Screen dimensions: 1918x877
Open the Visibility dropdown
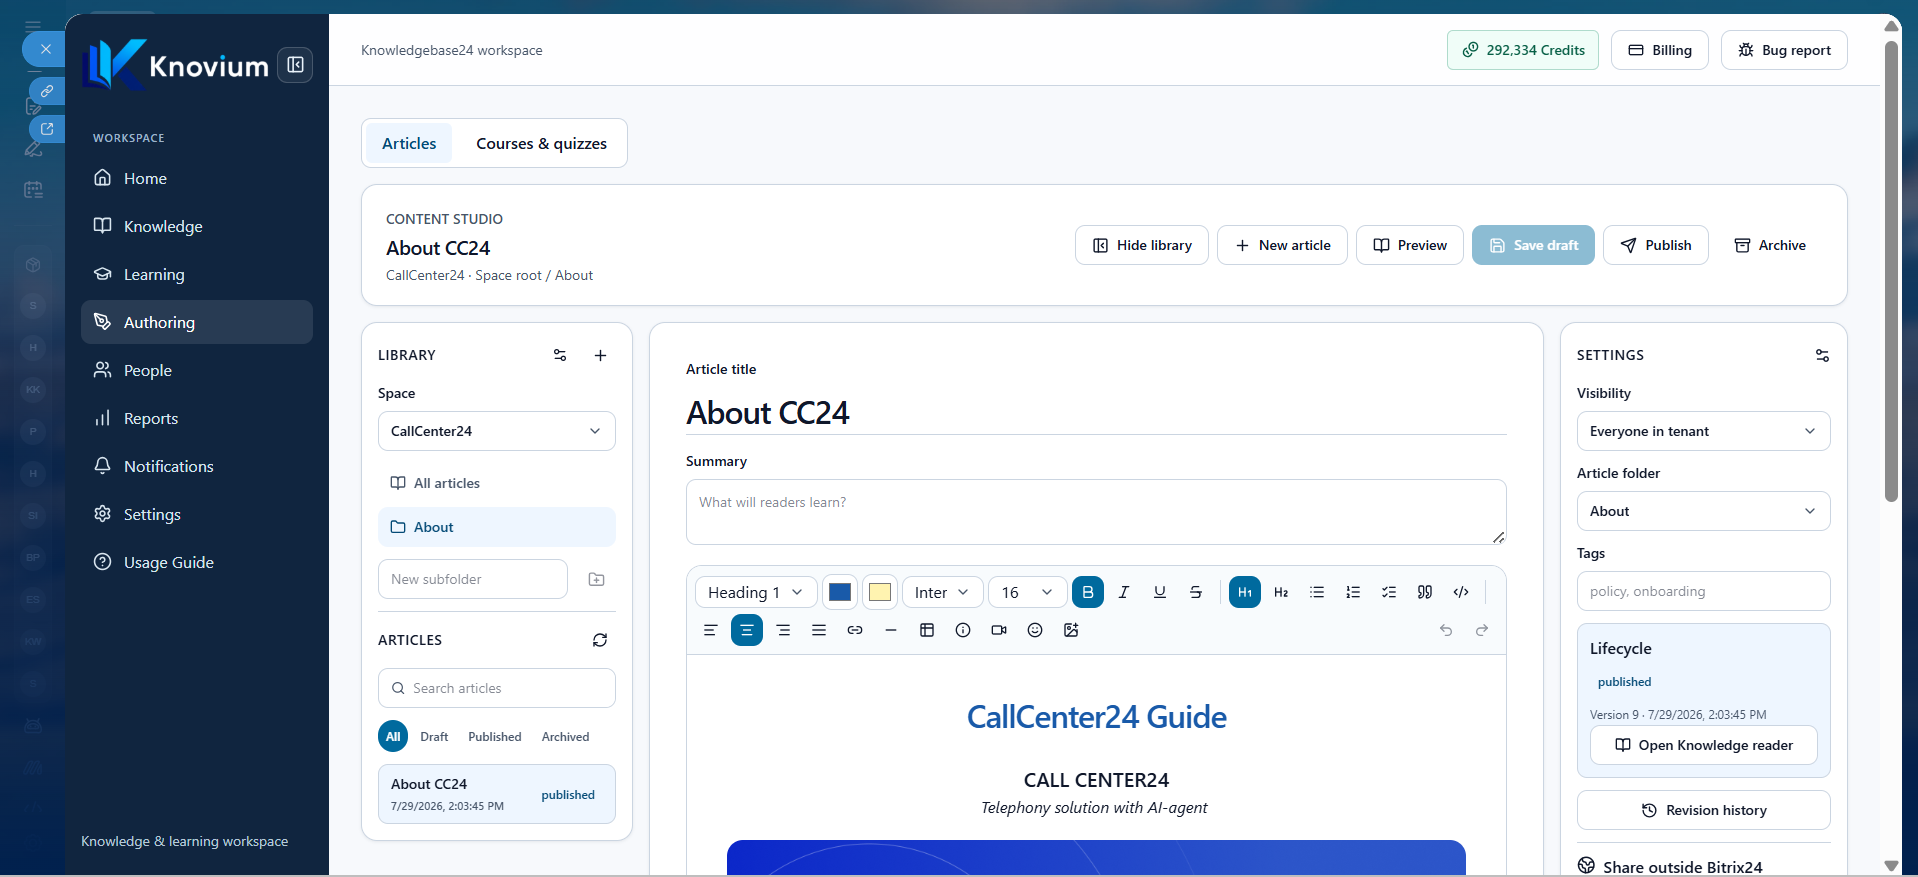(1704, 431)
